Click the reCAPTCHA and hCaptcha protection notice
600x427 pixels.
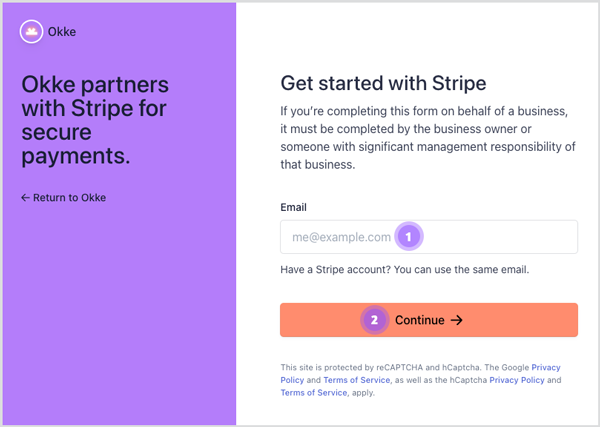[421, 380]
